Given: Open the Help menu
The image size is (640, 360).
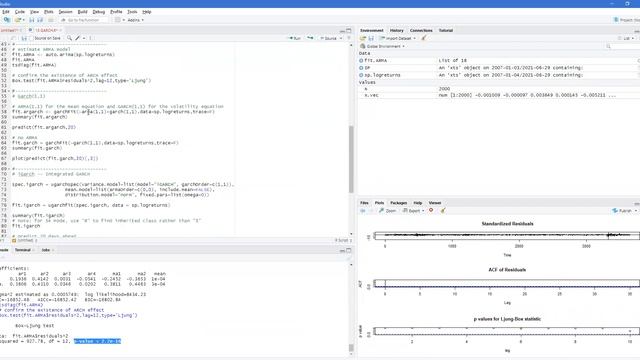Looking at the screenshot, I should [x=147, y=12].
